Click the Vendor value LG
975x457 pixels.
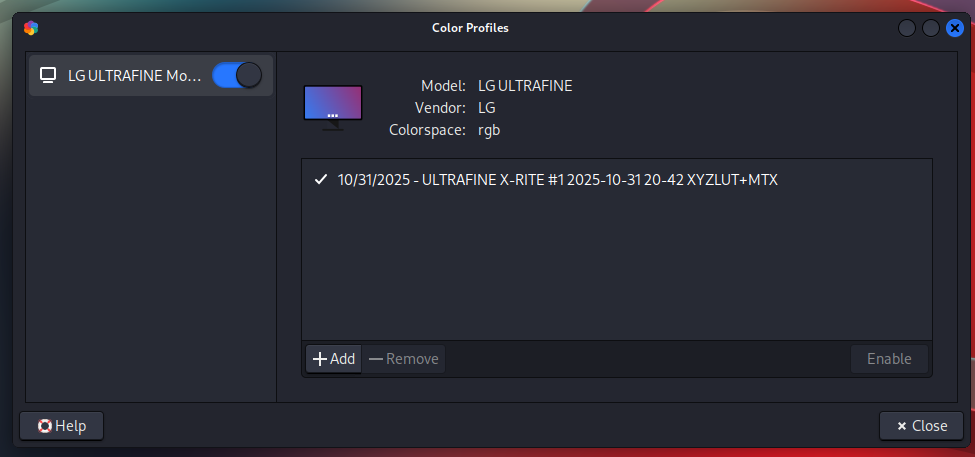[487, 108]
